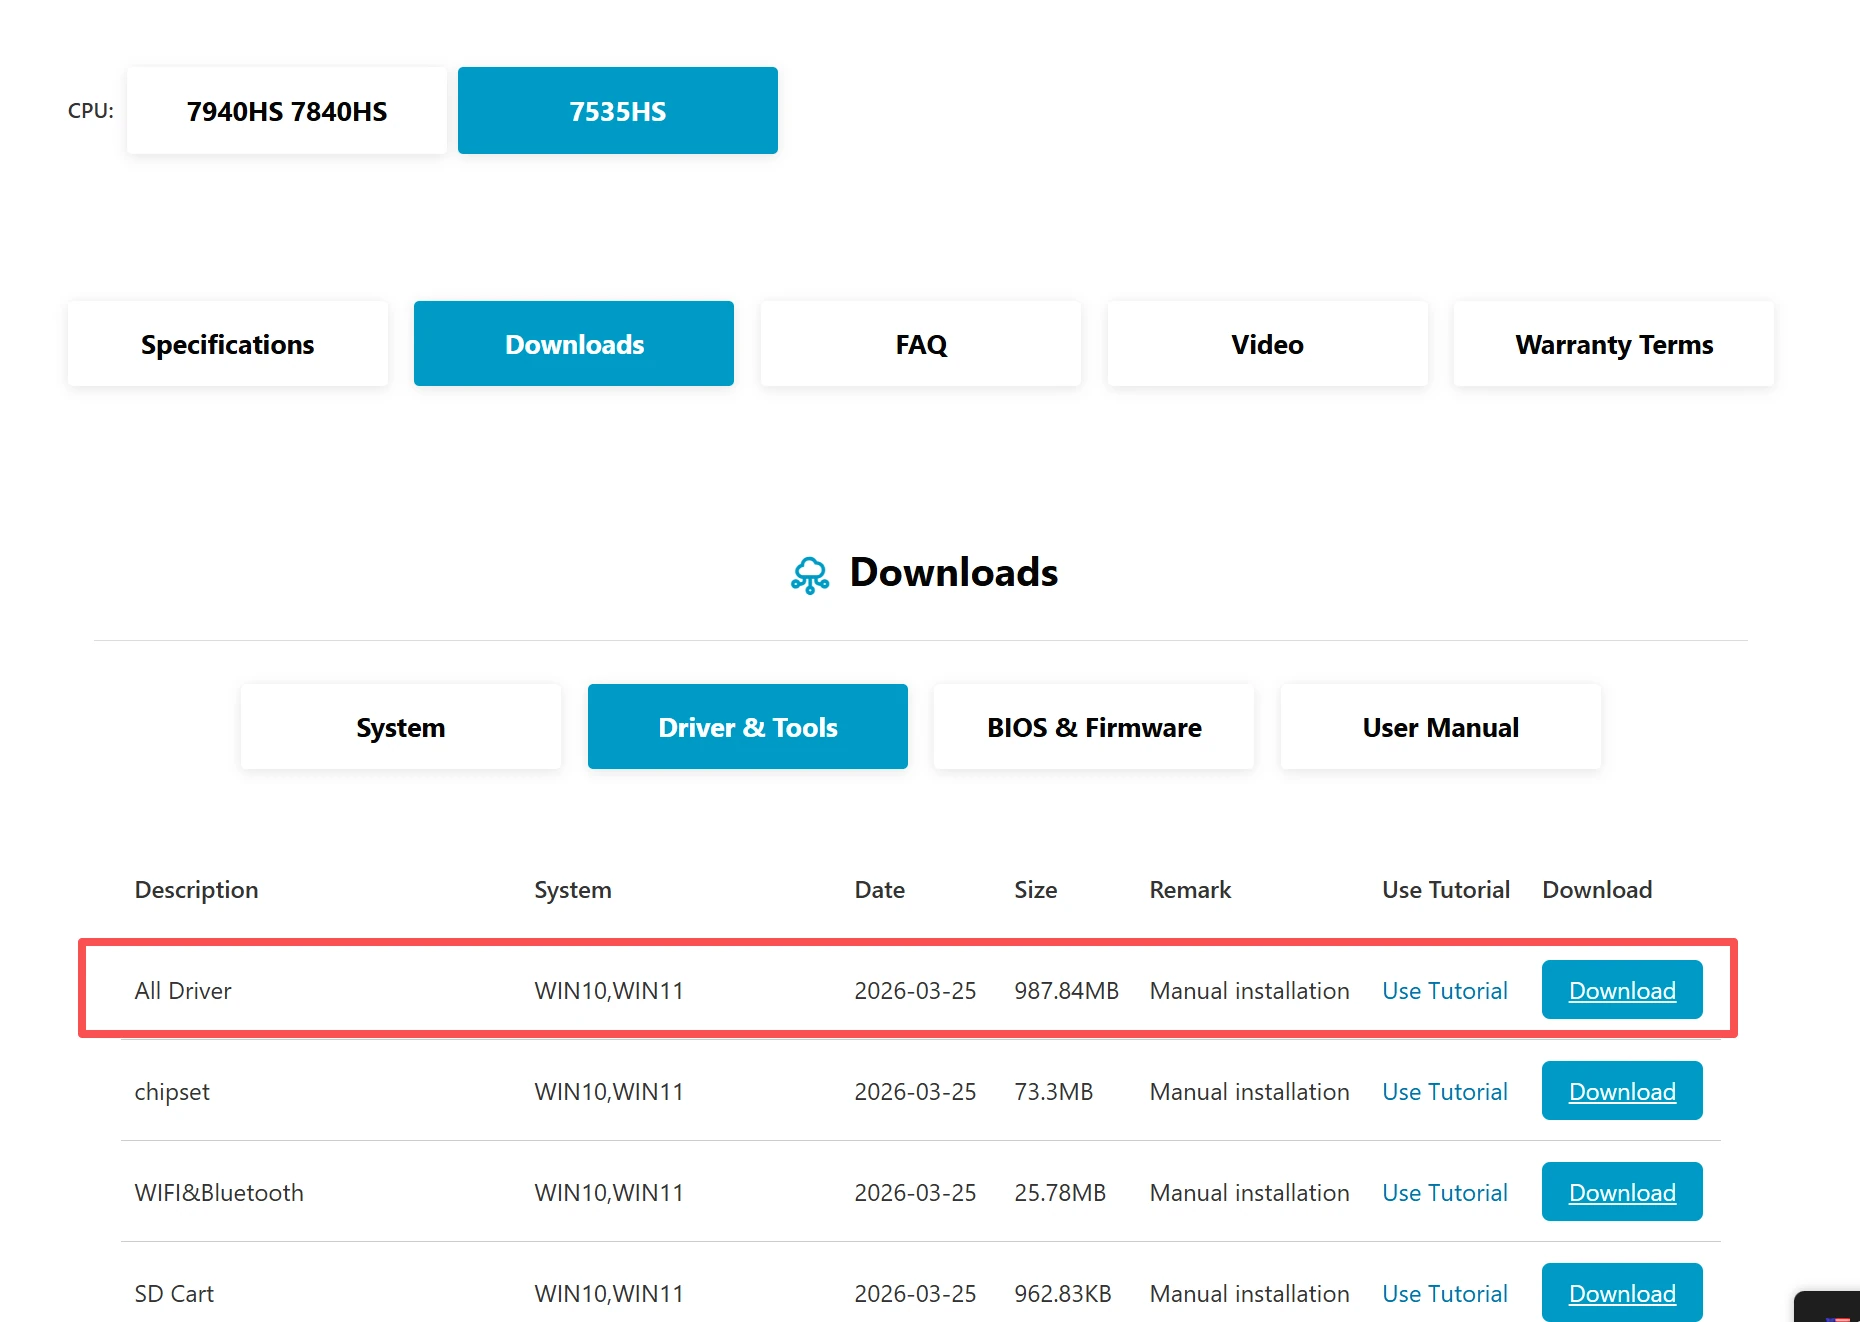Select the 7940HS 7840HS CPU option
Screen dimensions: 1860x1322
(x=287, y=111)
